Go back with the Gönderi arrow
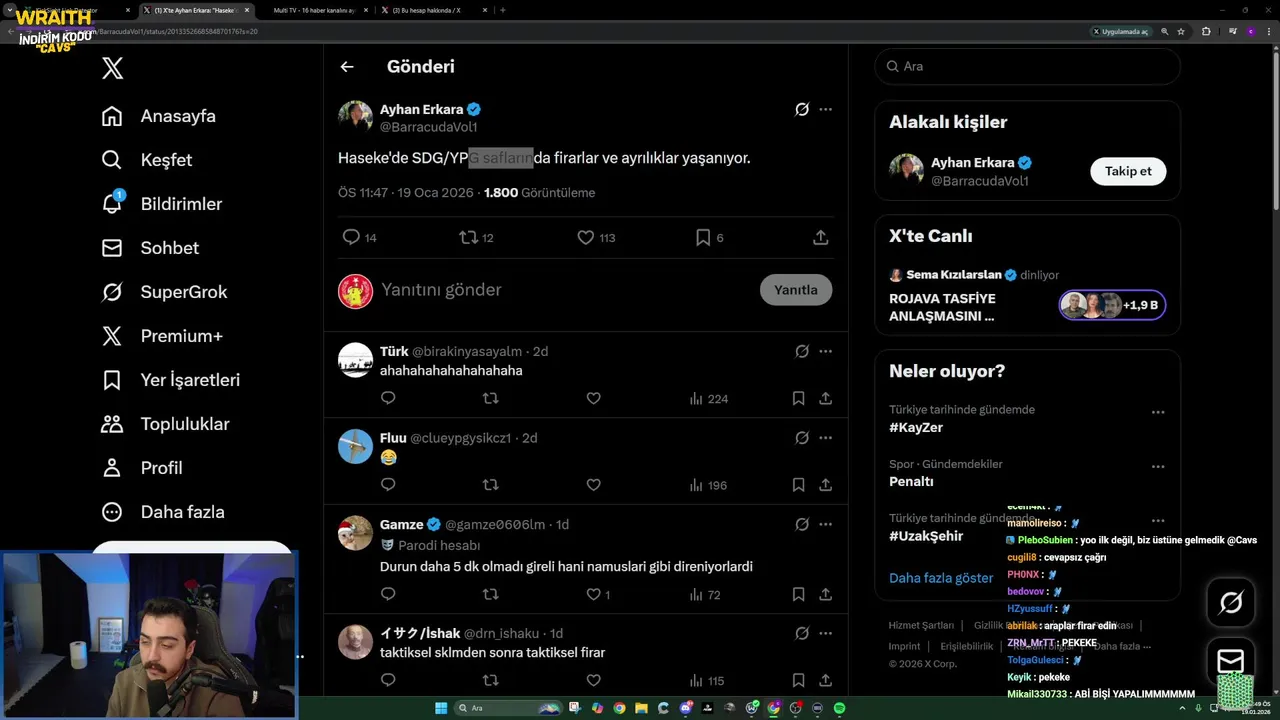1280x720 pixels. point(347,67)
